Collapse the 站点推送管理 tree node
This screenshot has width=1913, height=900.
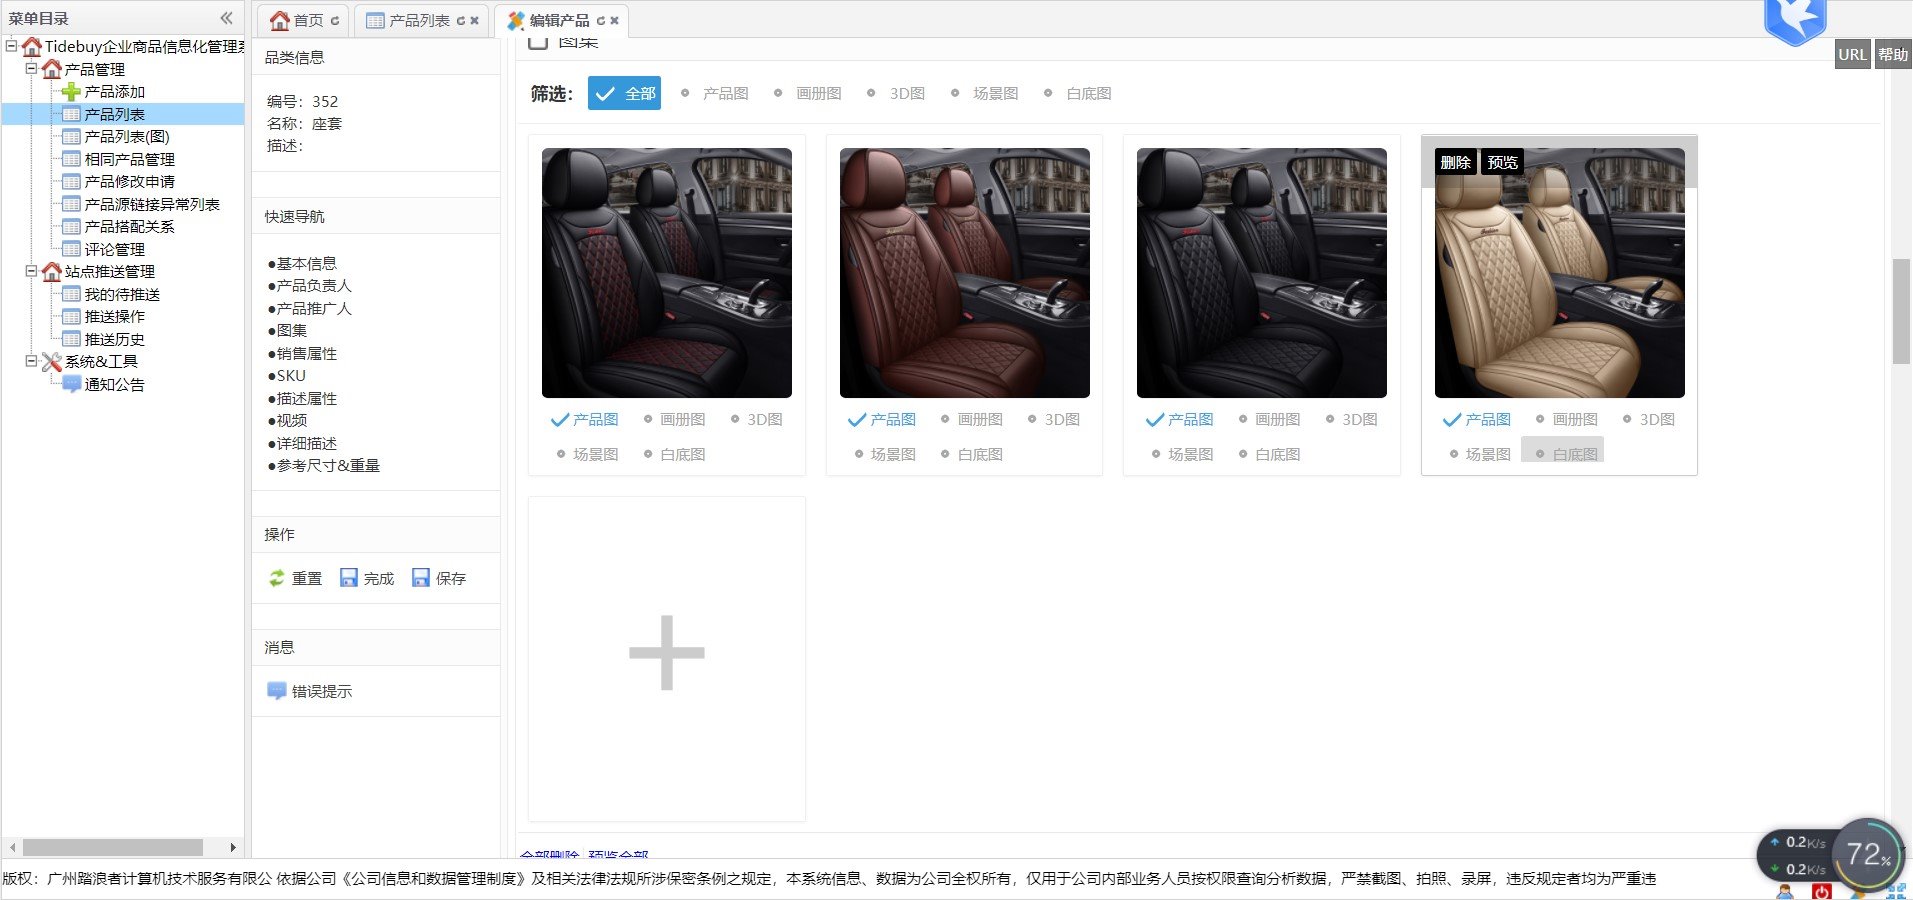31,271
